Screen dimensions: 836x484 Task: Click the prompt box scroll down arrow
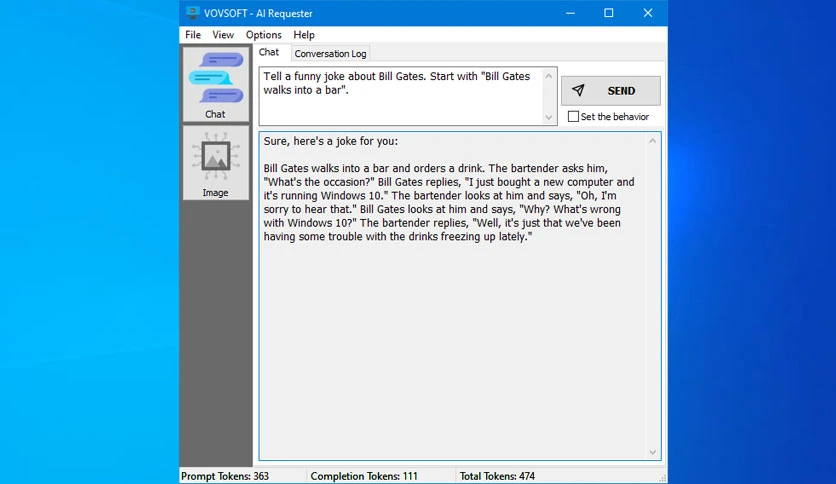[549, 117]
